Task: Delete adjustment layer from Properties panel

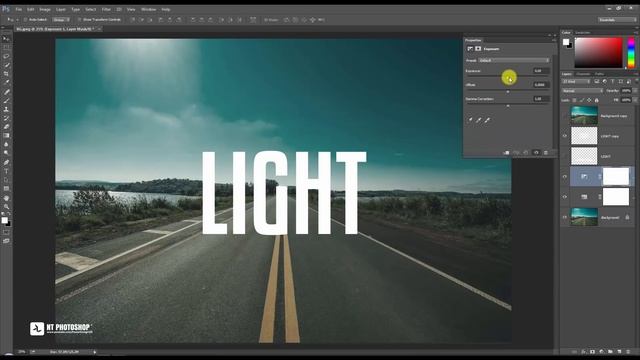Action: [546, 153]
